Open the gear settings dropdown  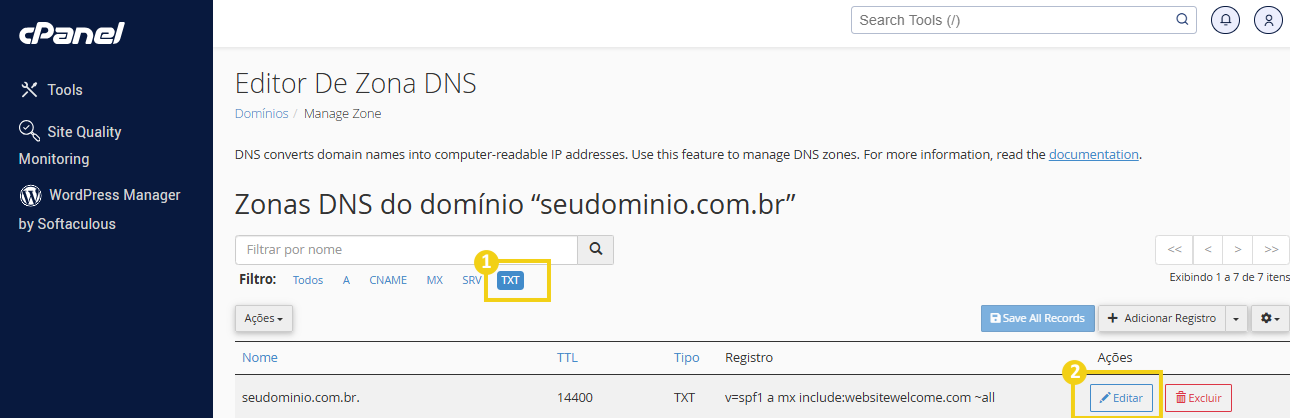pyautogui.click(x=1270, y=318)
